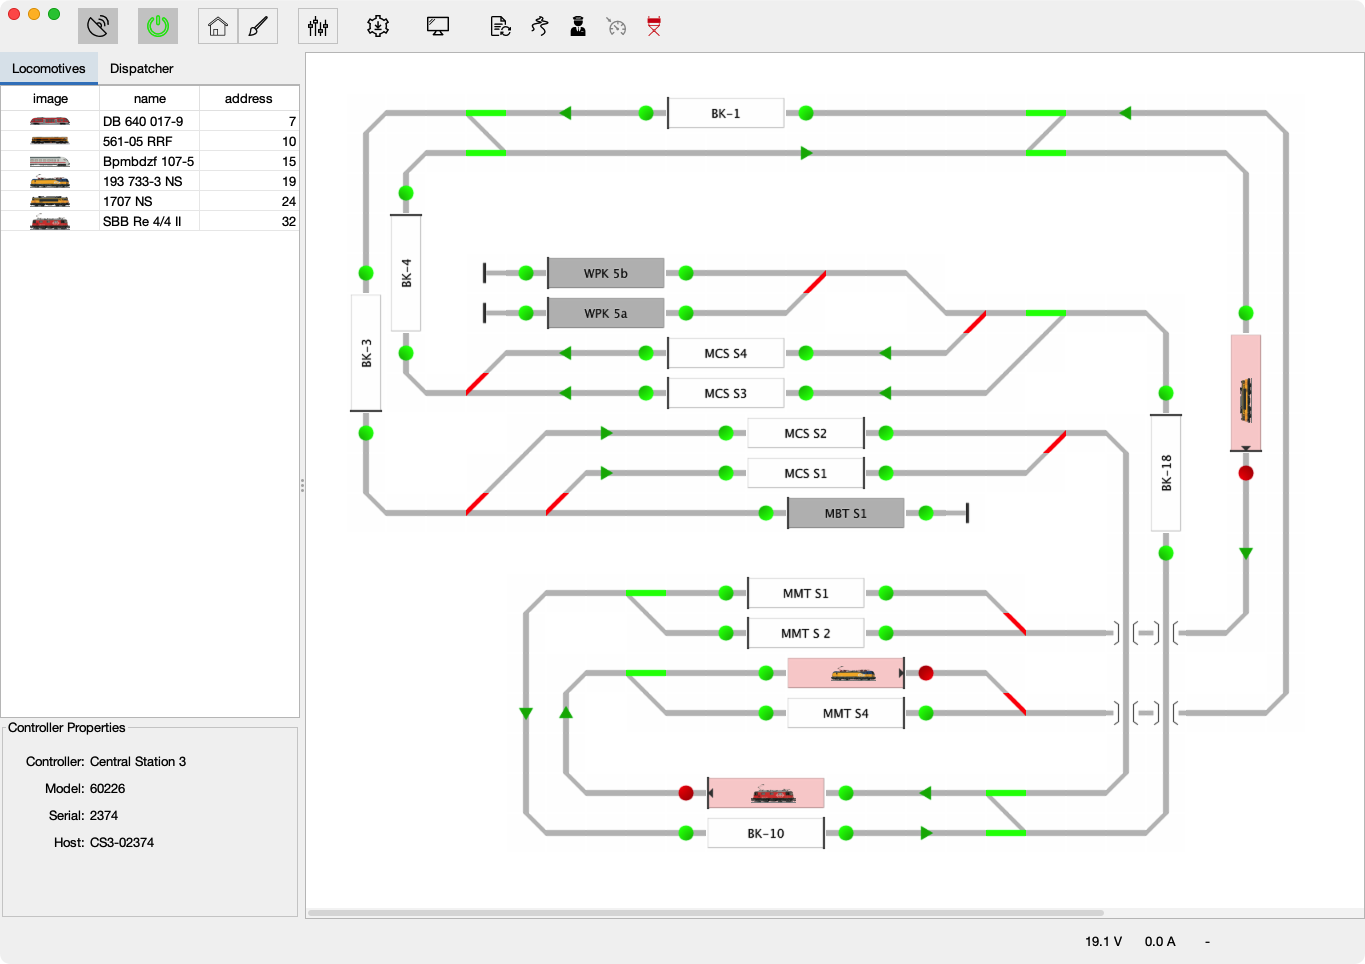The image size is (1365, 964).
Task: Click the BK-4 vertical block
Action: pyautogui.click(x=406, y=273)
